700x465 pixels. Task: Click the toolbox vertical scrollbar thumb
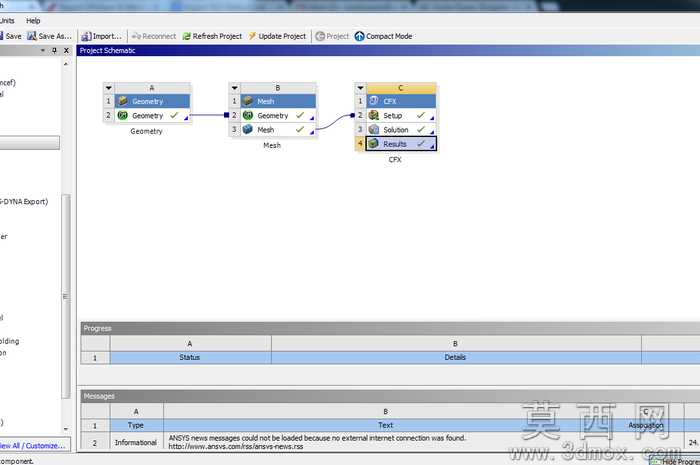click(66, 296)
